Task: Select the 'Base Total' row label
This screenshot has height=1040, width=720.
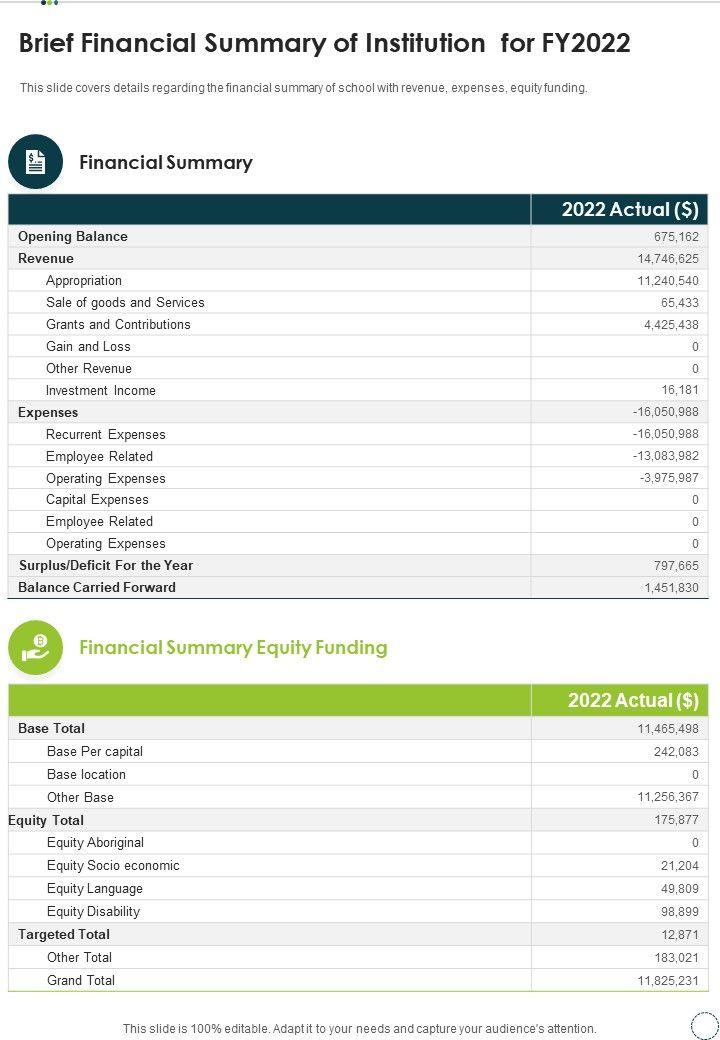Action: coord(51,729)
